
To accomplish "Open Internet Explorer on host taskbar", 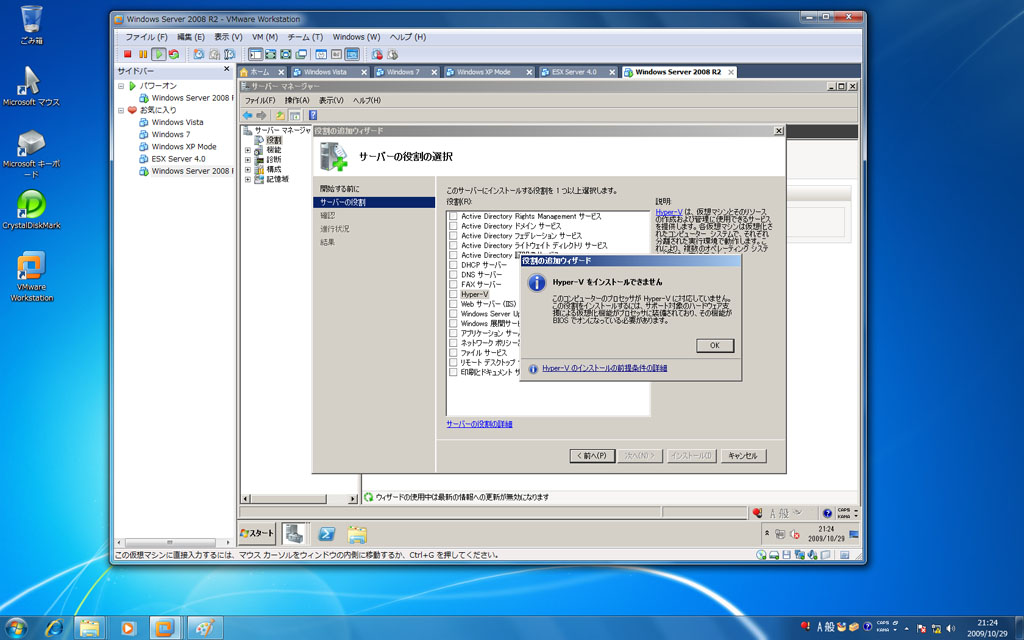I will tap(55, 628).
